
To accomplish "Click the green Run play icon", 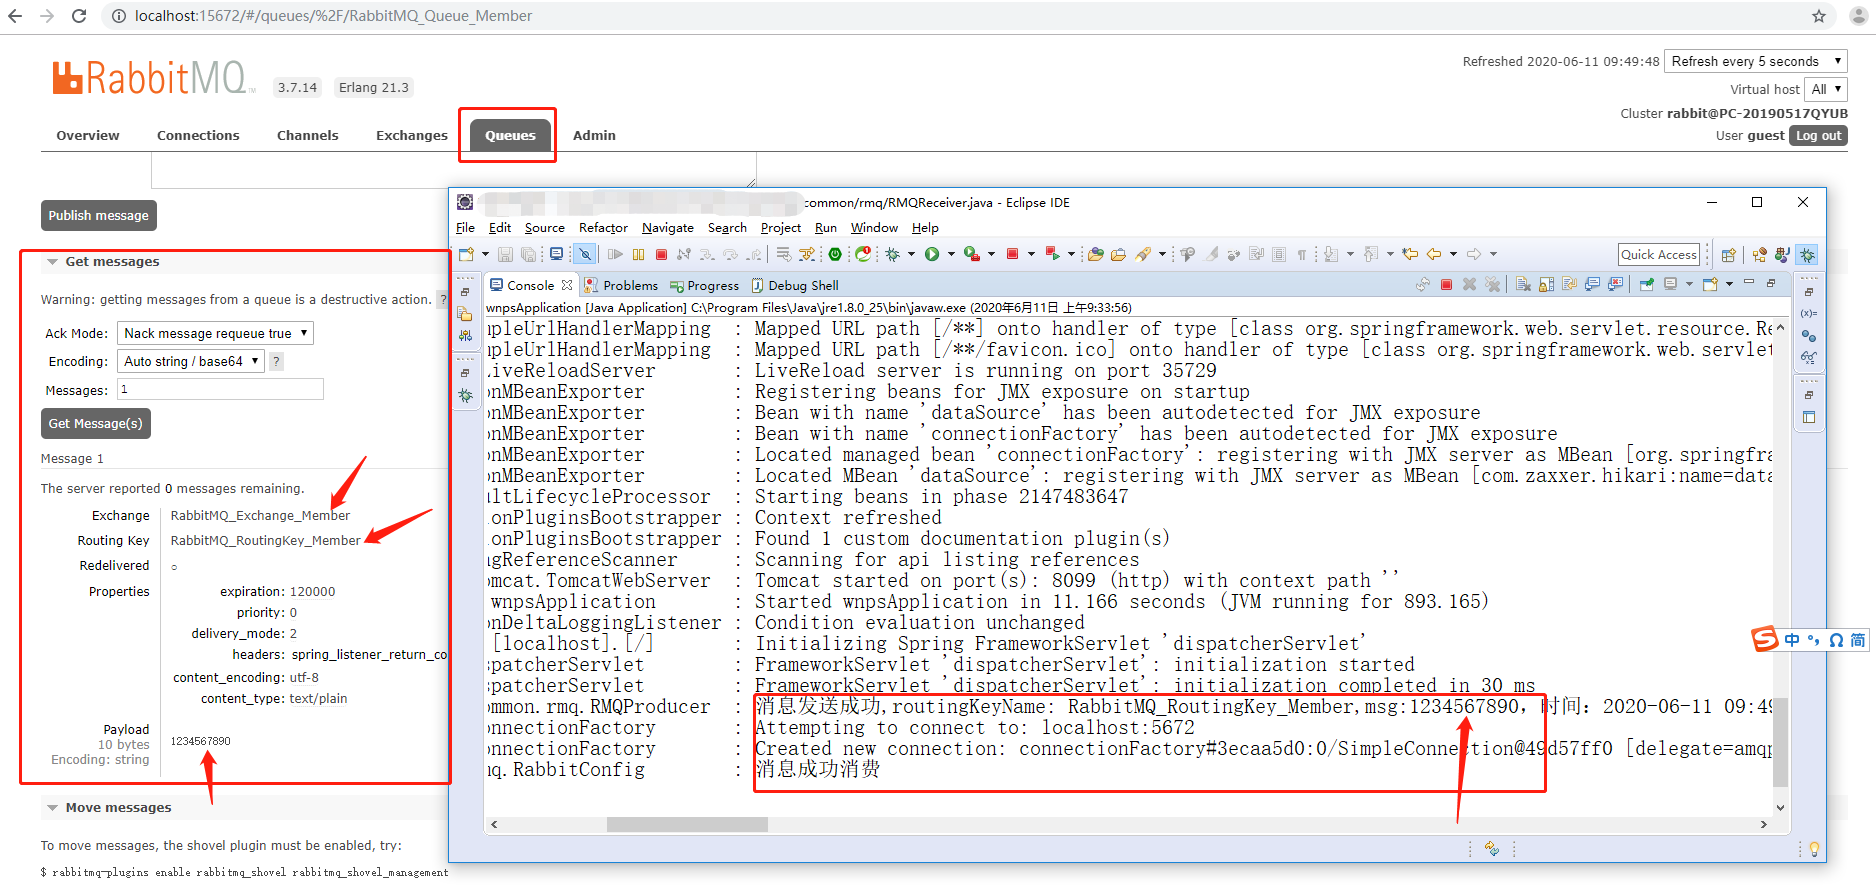I will (x=932, y=254).
